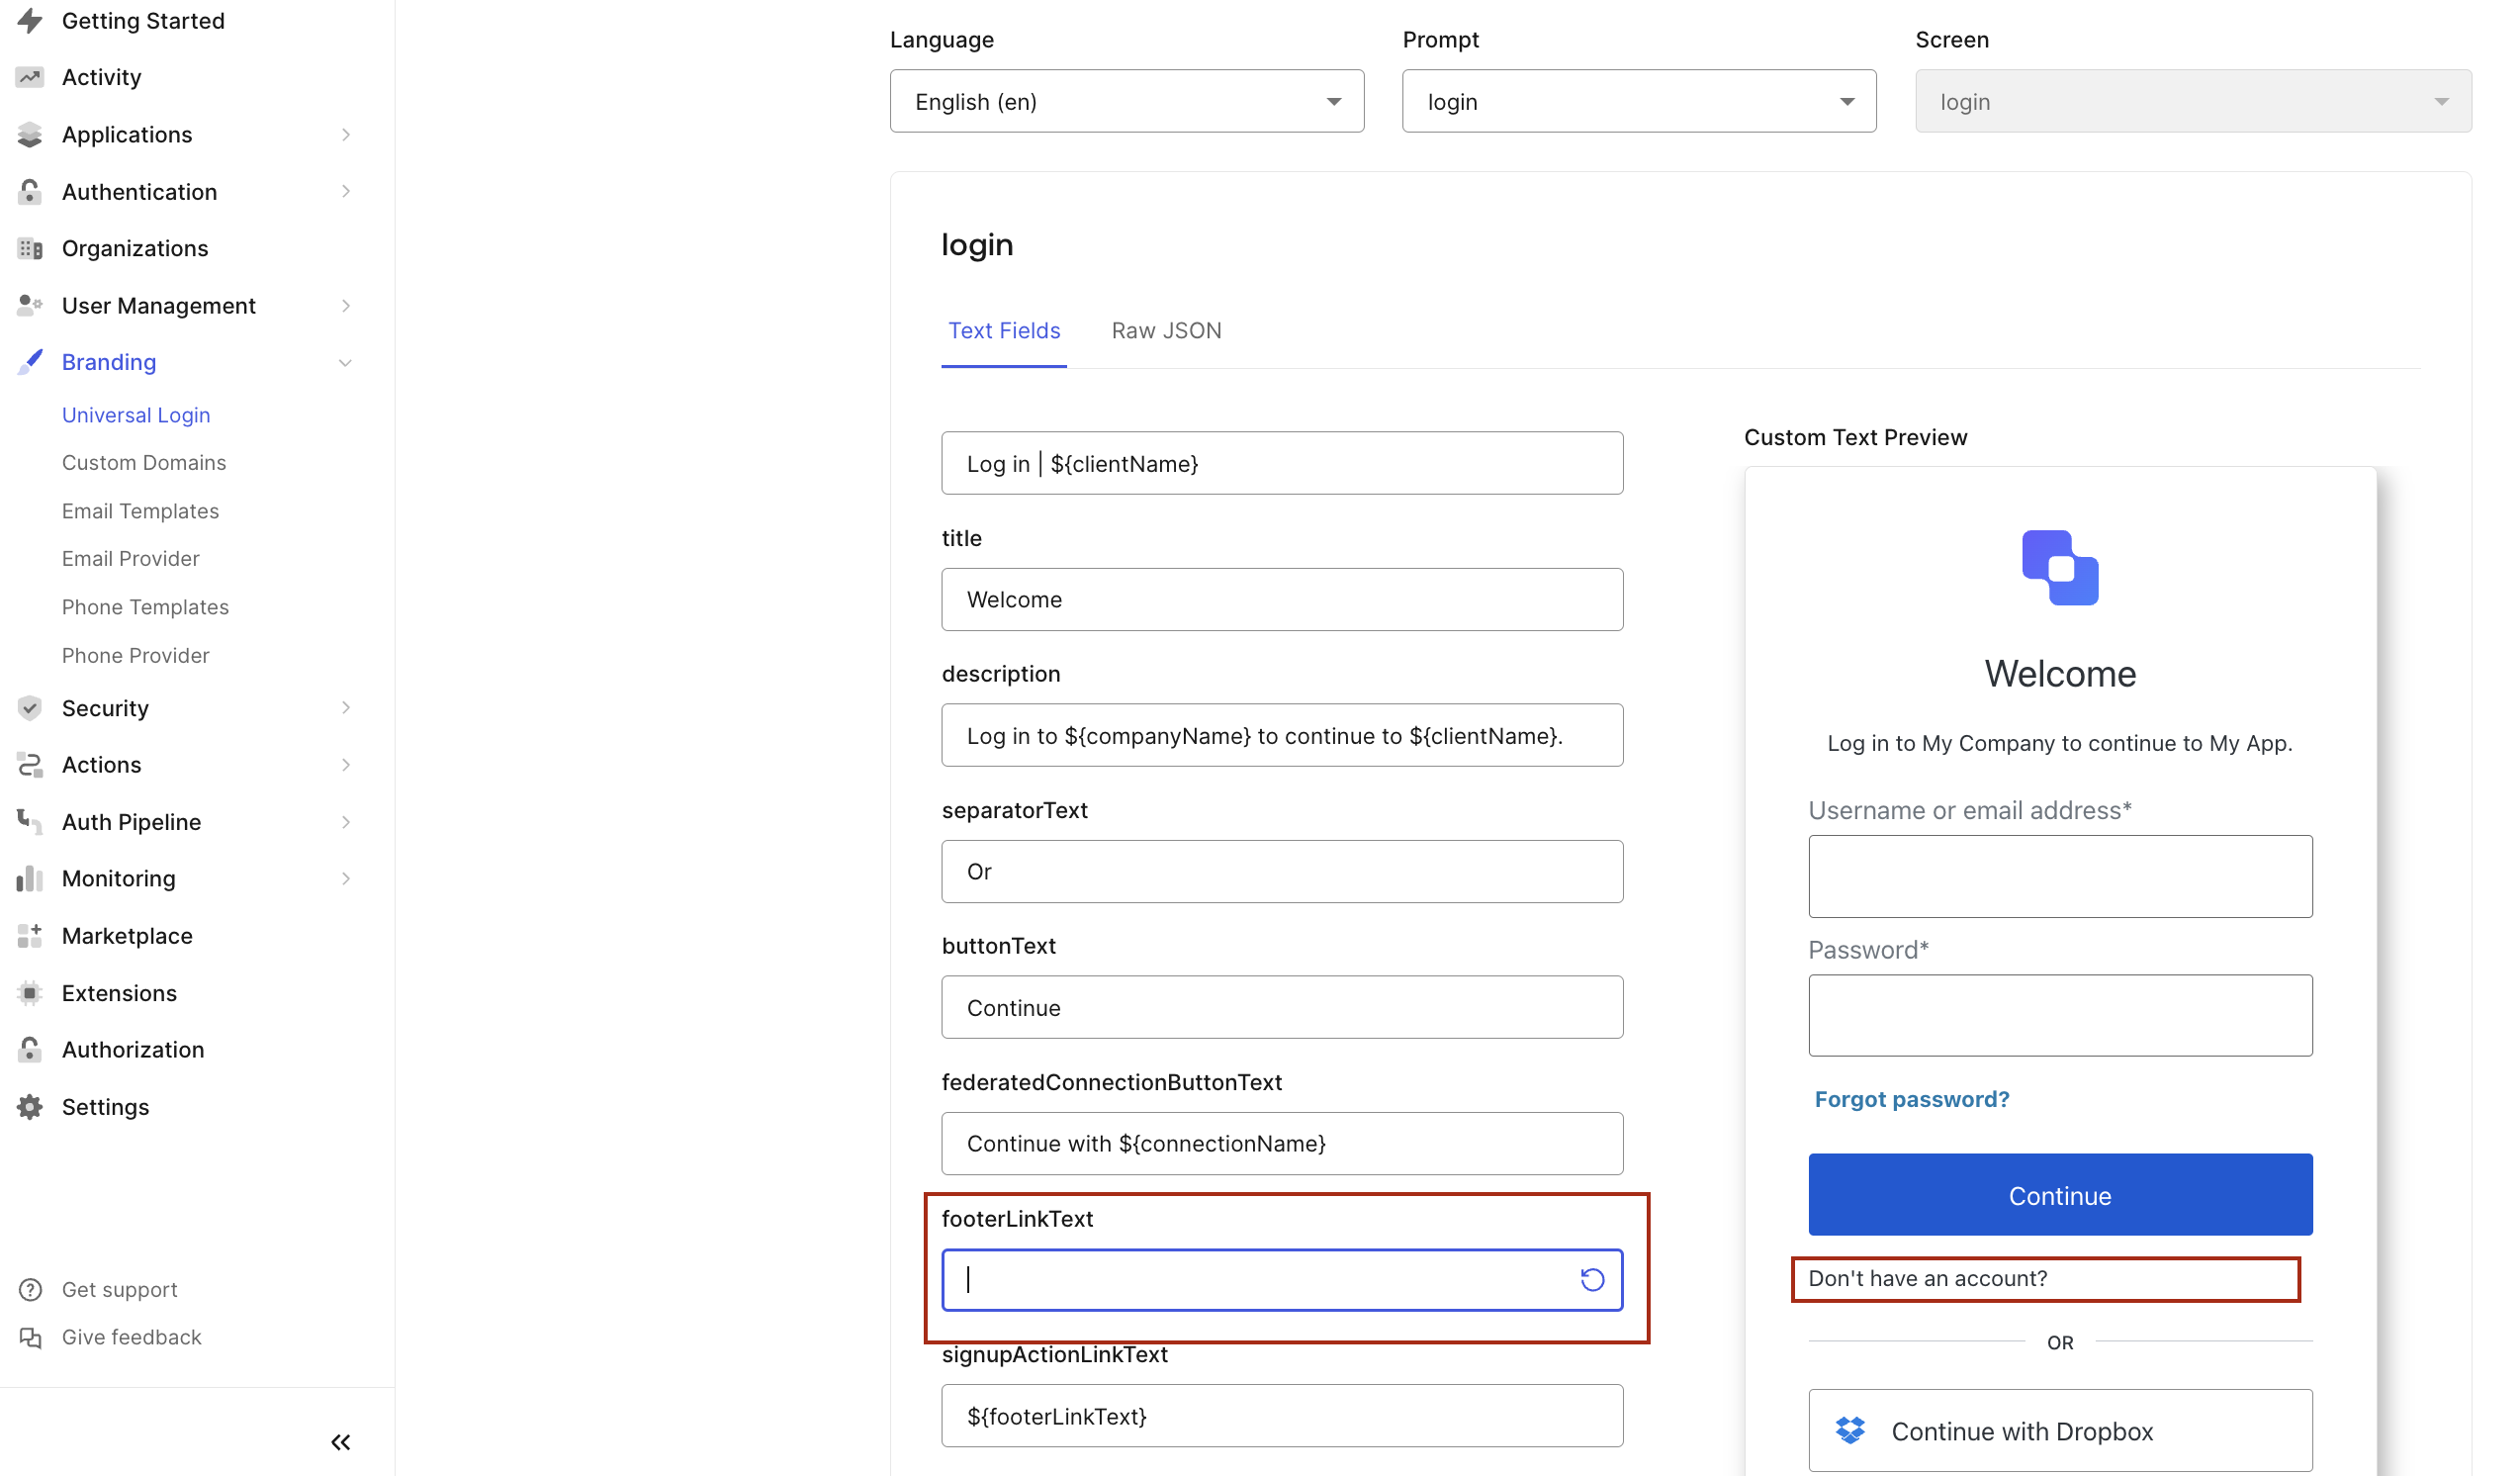Click the Settings gear icon
The width and height of the screenshot is (2520, 1476).
[30, 1106]
